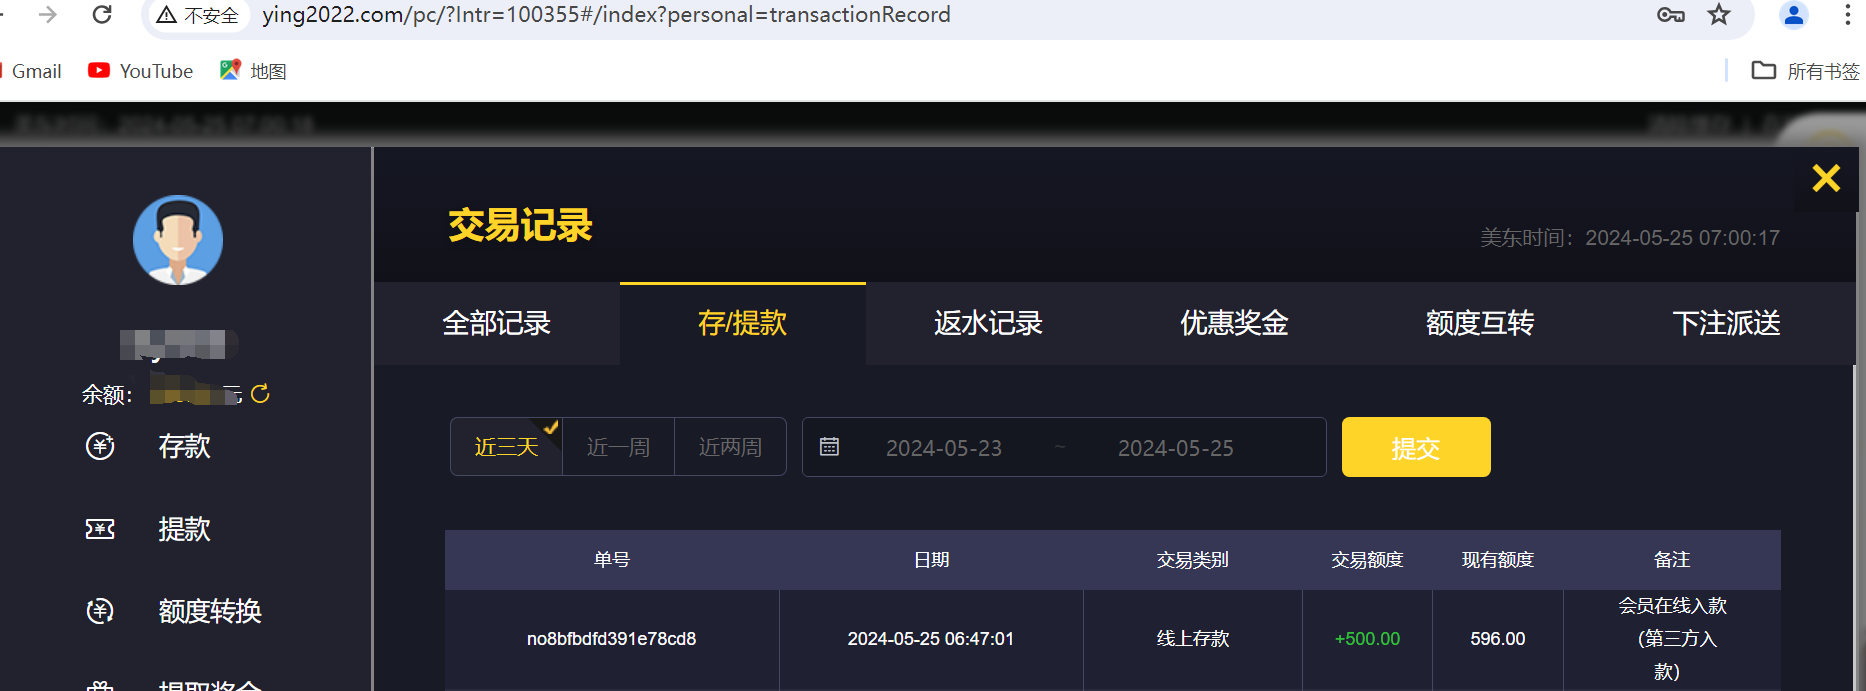Image resolution: width=1866 pixels, height=691 pixels.
Task: Click the 美东时间 timestamp text
Action: tap(1630, 238)
